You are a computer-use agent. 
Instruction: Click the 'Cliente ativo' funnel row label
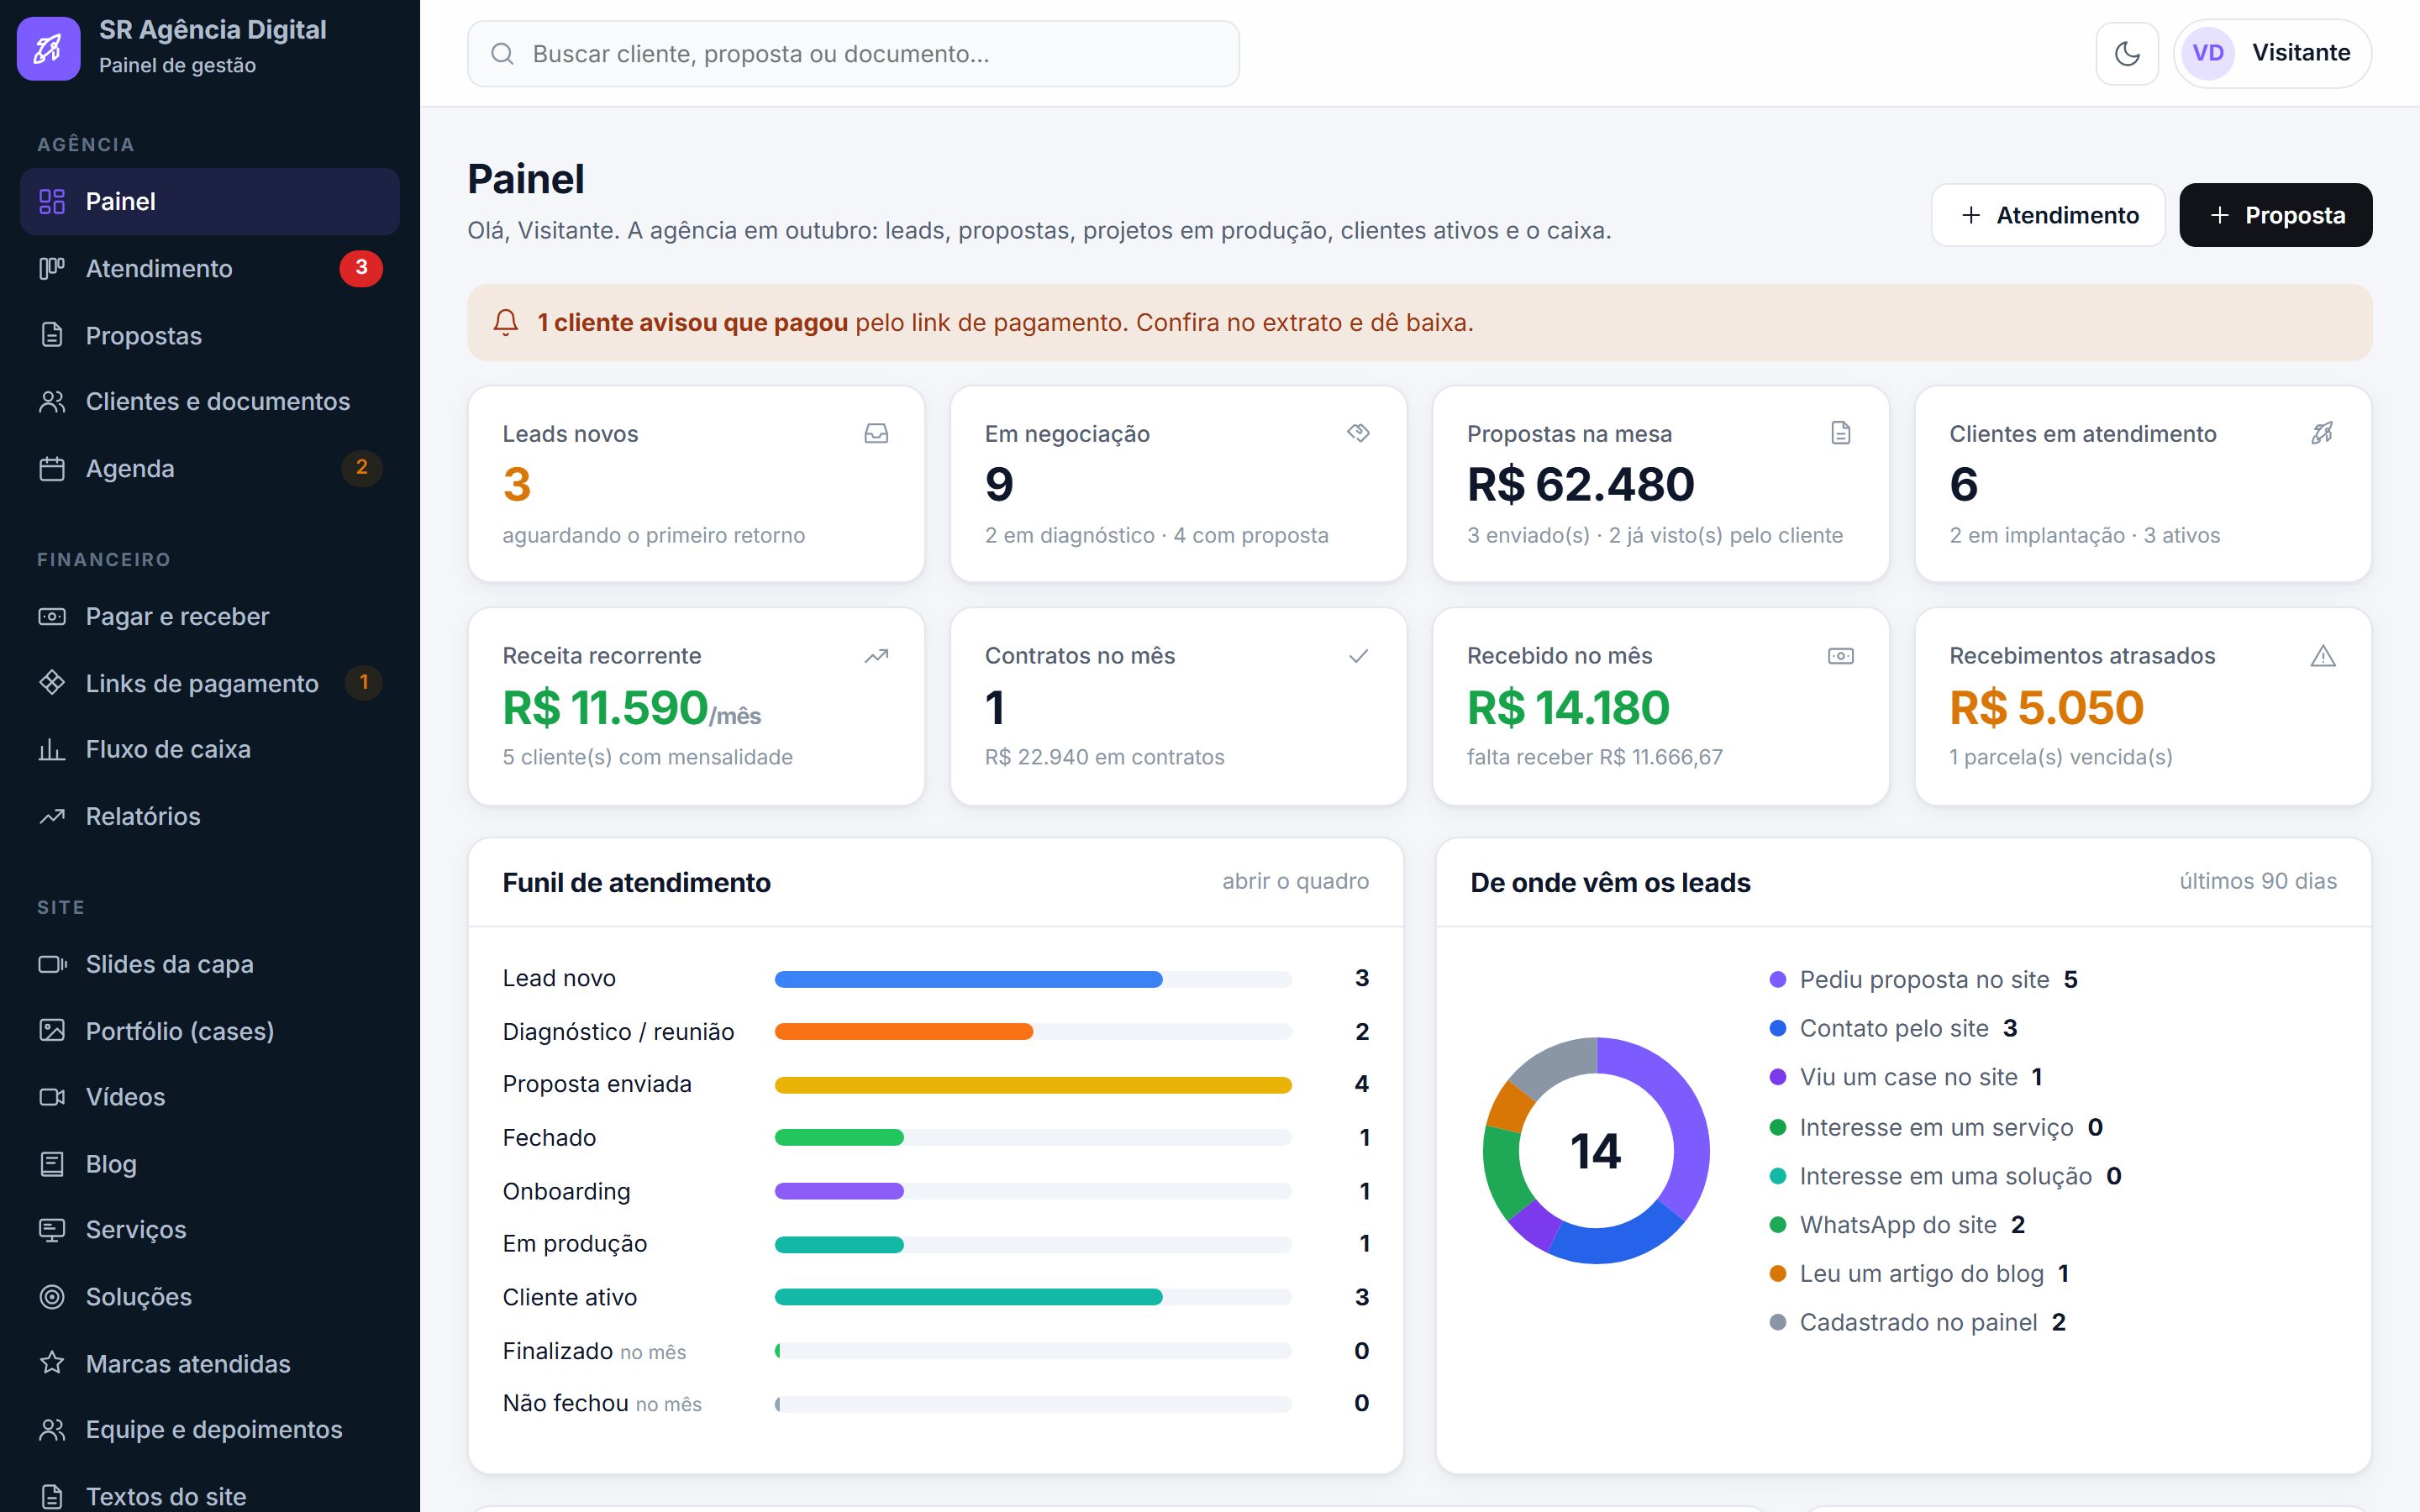pyautogui.click(x=570, y=1297)
